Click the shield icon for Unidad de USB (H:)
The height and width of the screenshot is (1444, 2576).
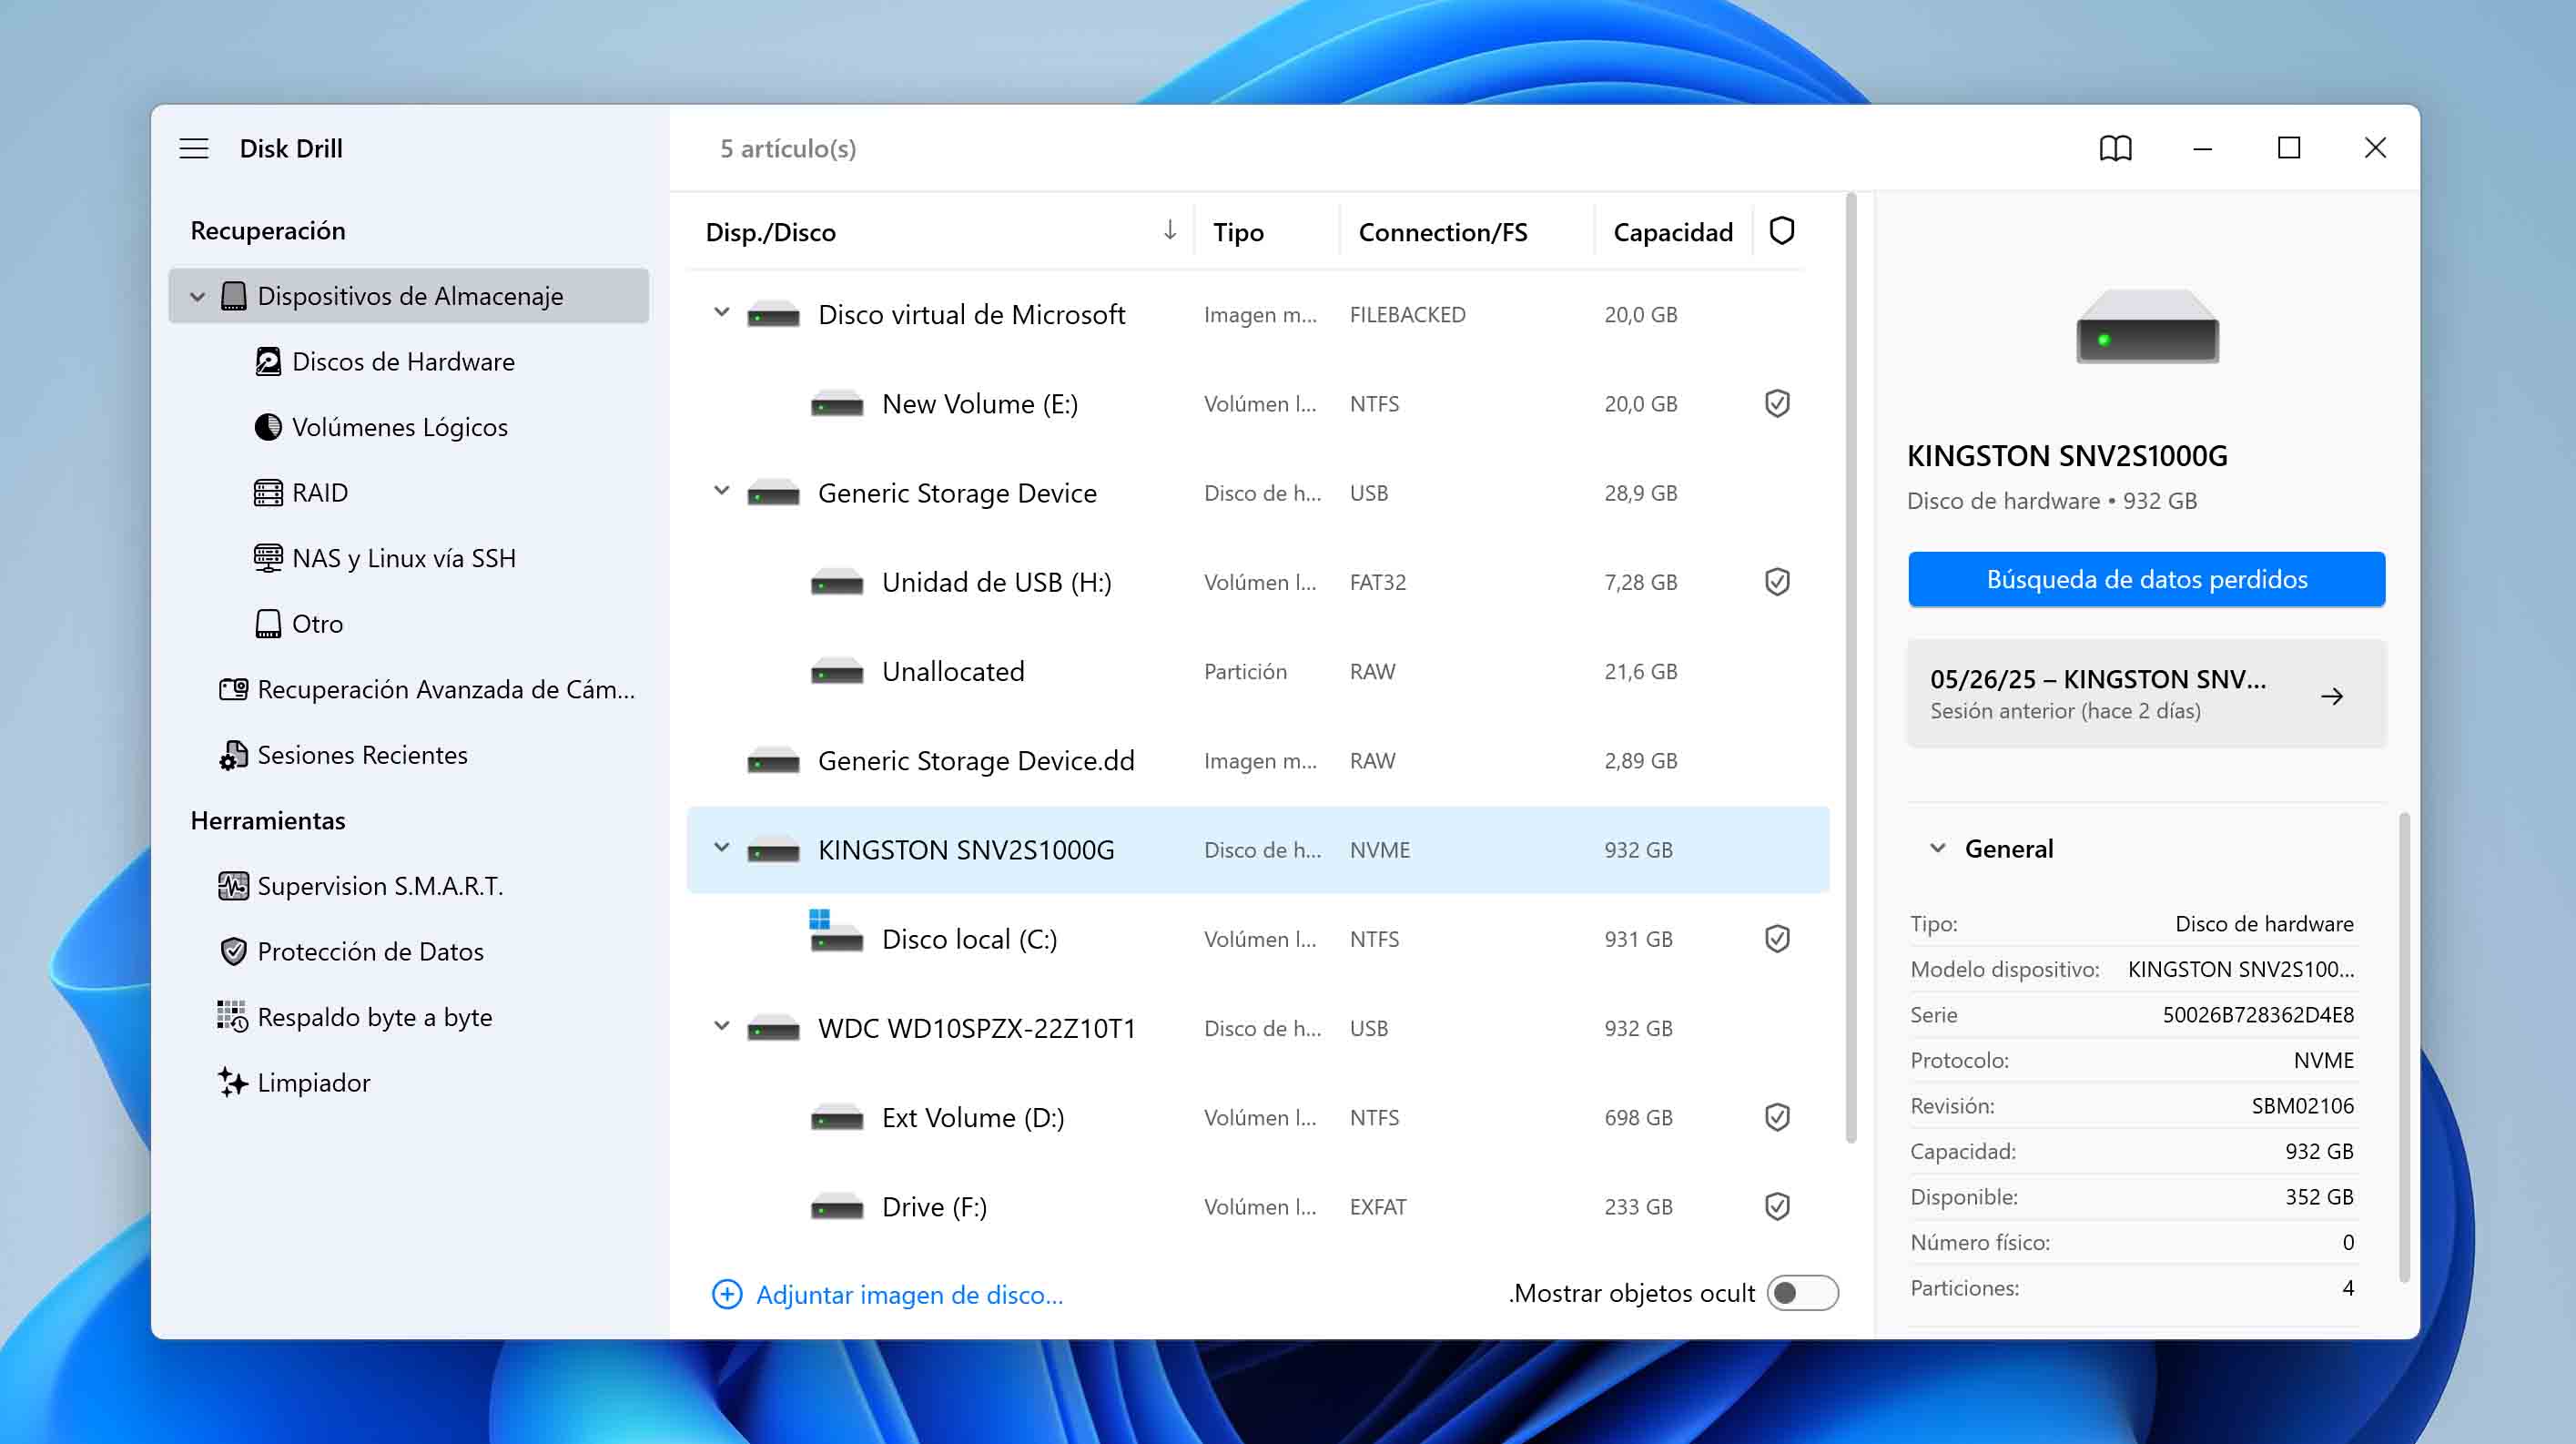pos(1777,582)
